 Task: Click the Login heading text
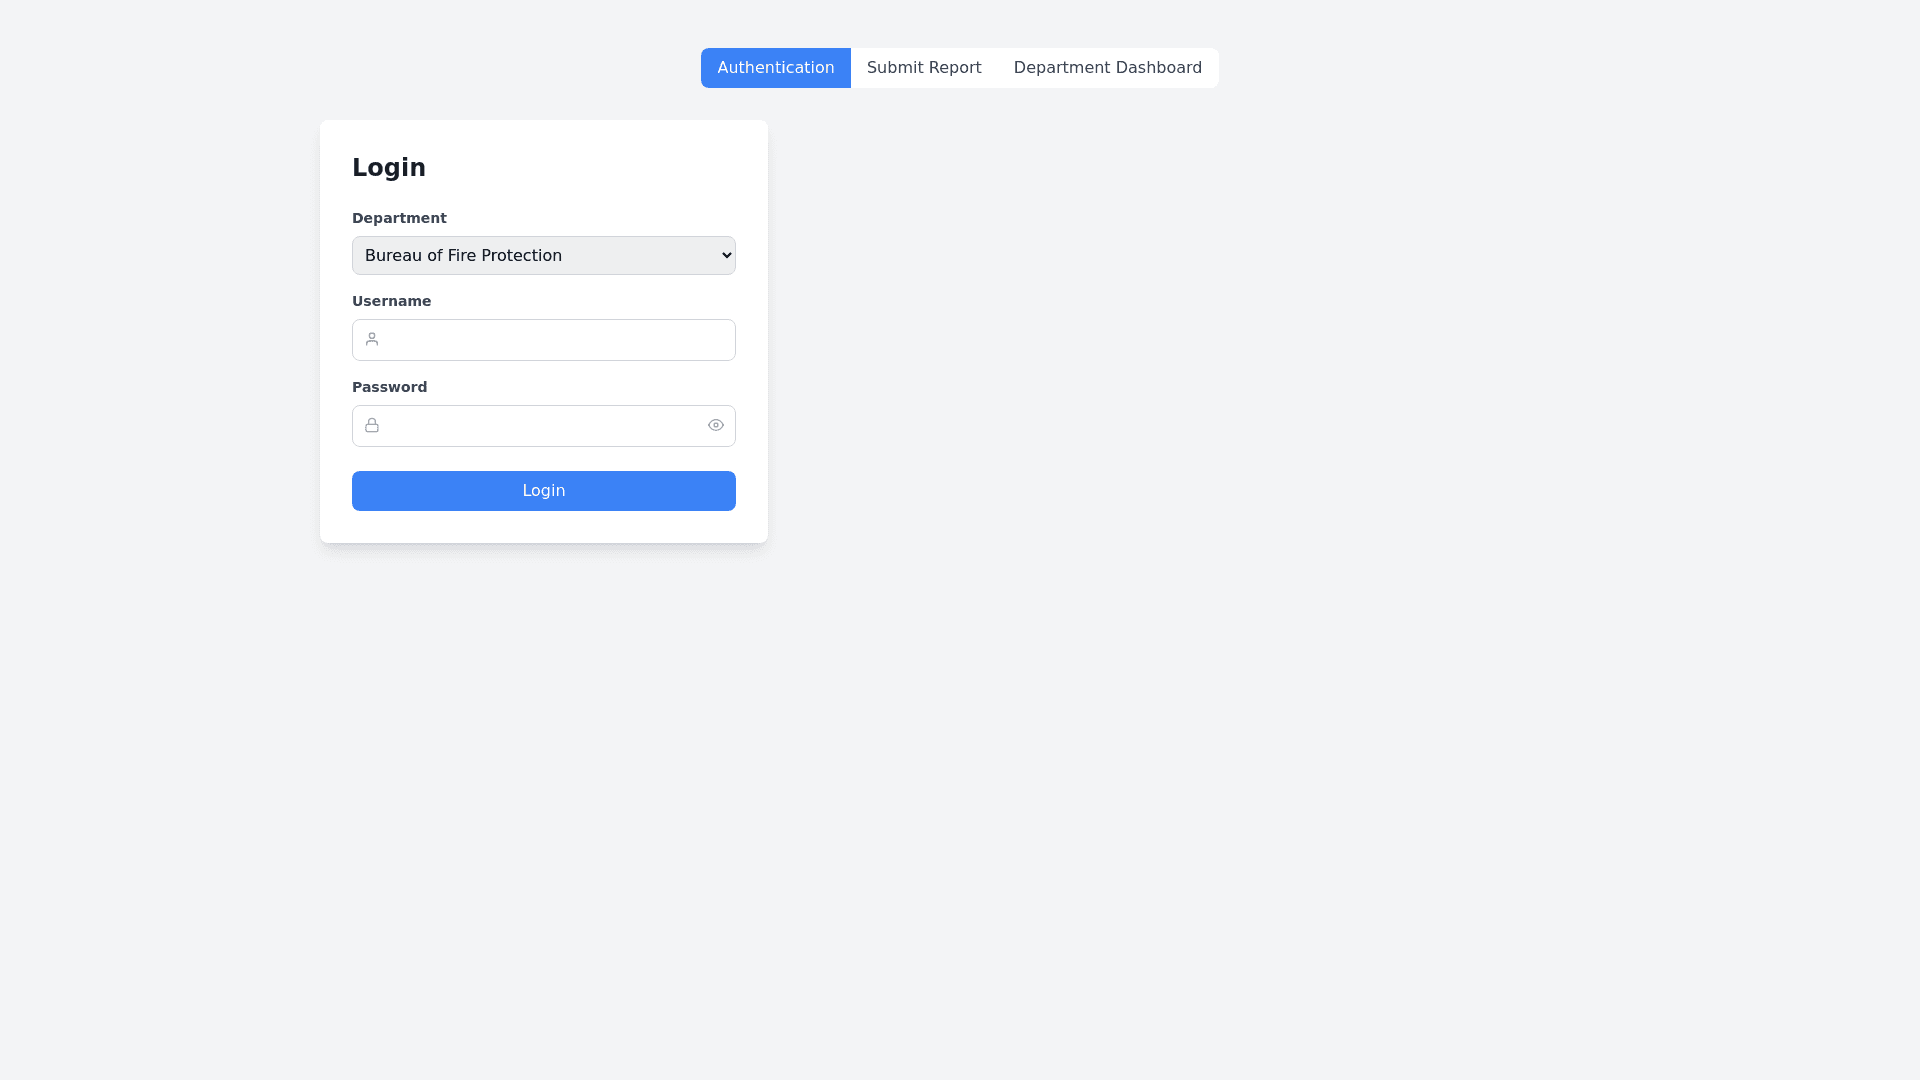click(x=388, y=167)
